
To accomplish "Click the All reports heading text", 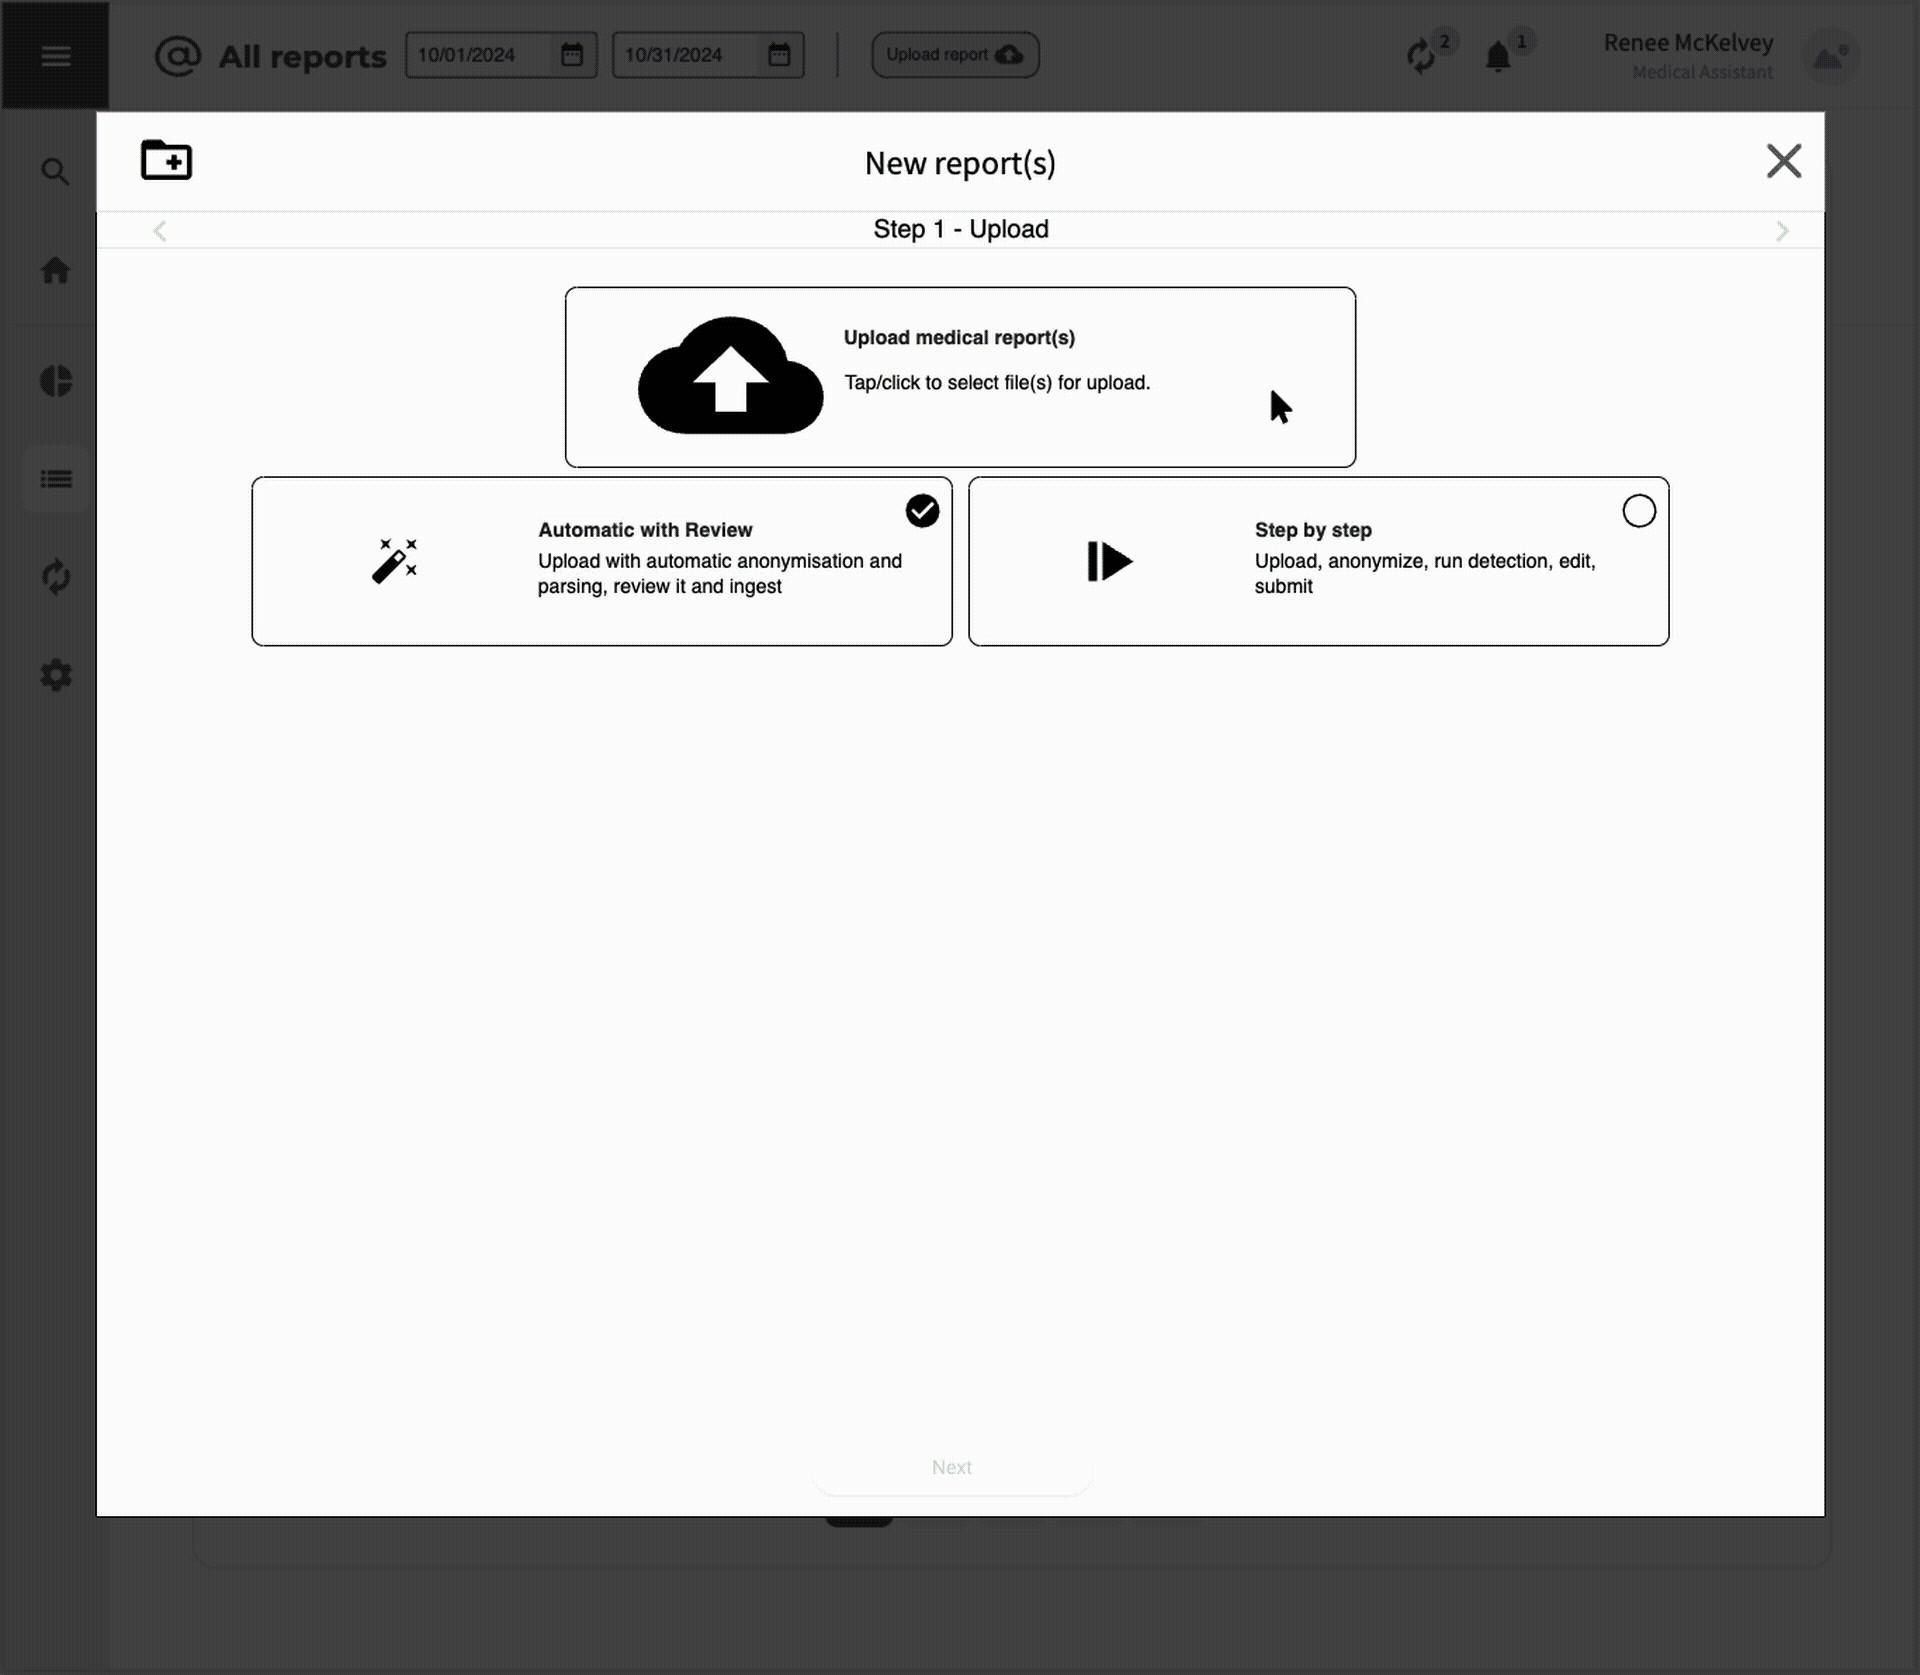I will (x=302, y=57).
